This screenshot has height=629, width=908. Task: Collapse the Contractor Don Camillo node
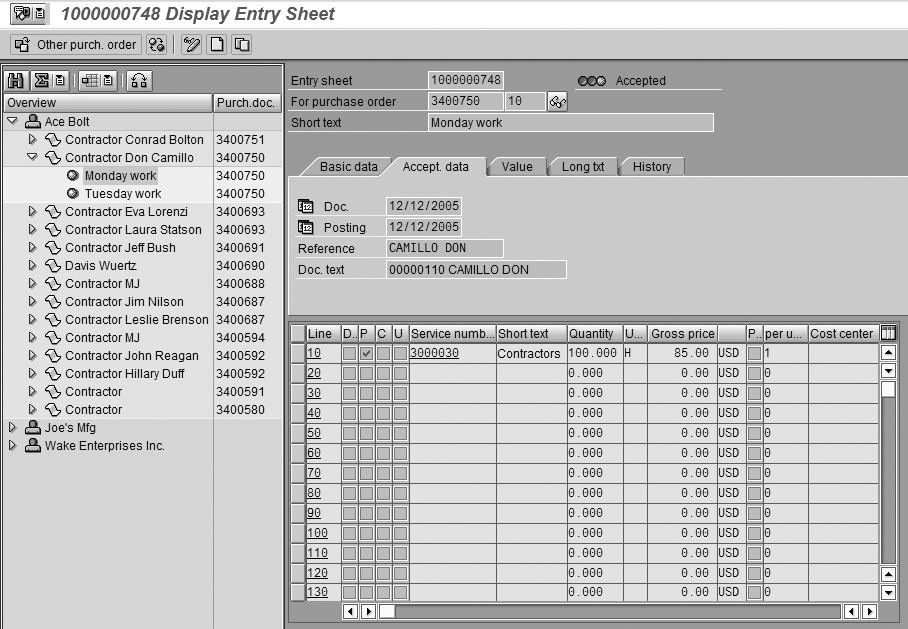pos(32,158)
